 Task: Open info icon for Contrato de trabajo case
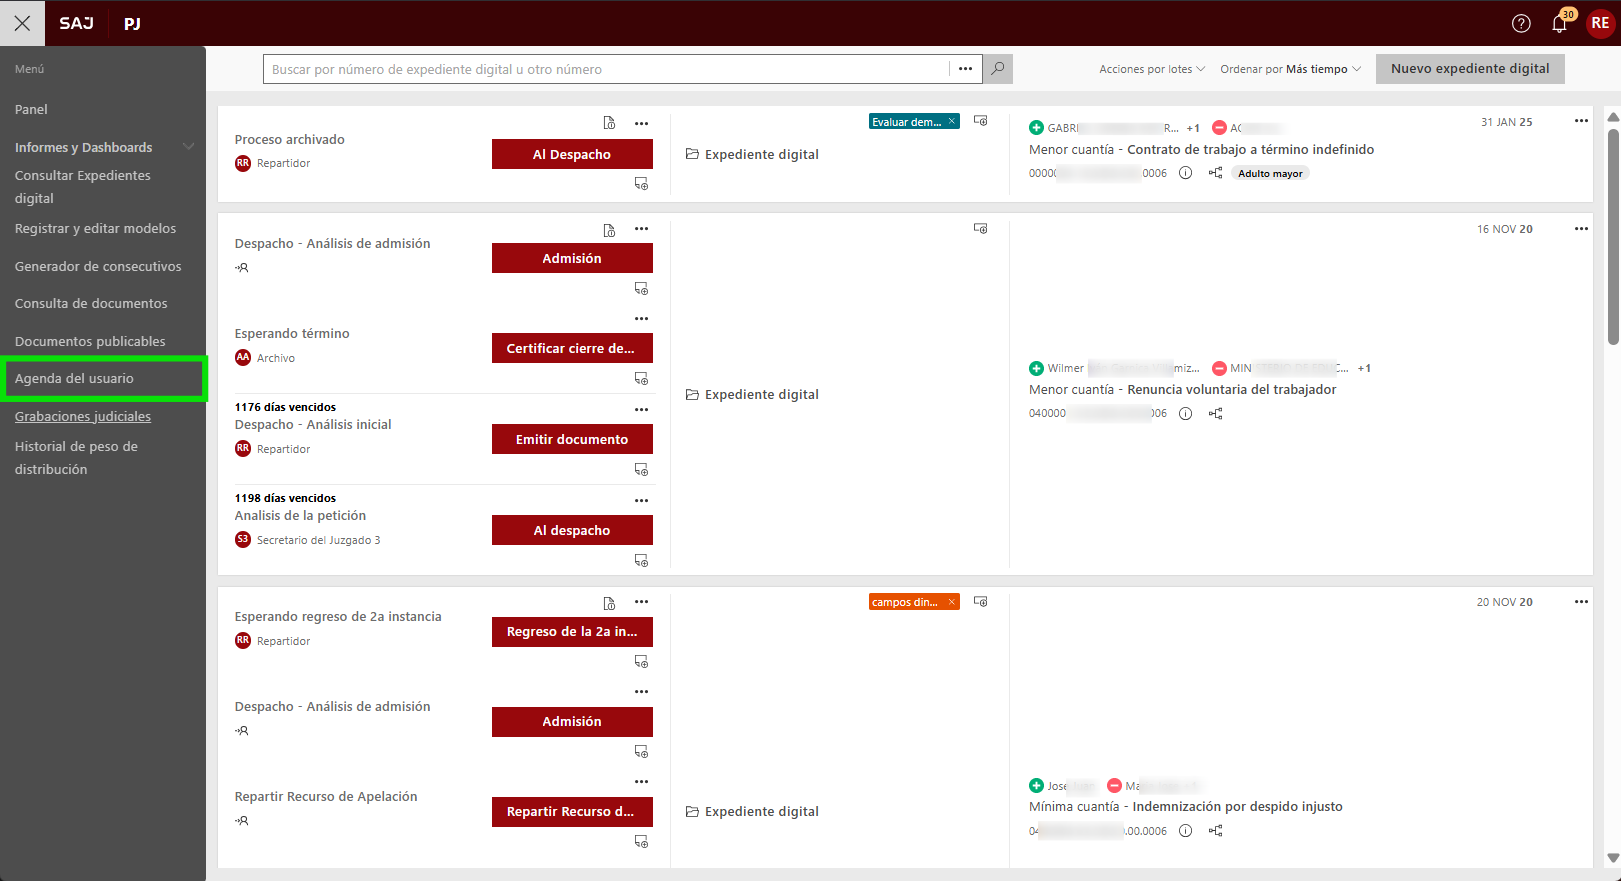click(1185, 173)
